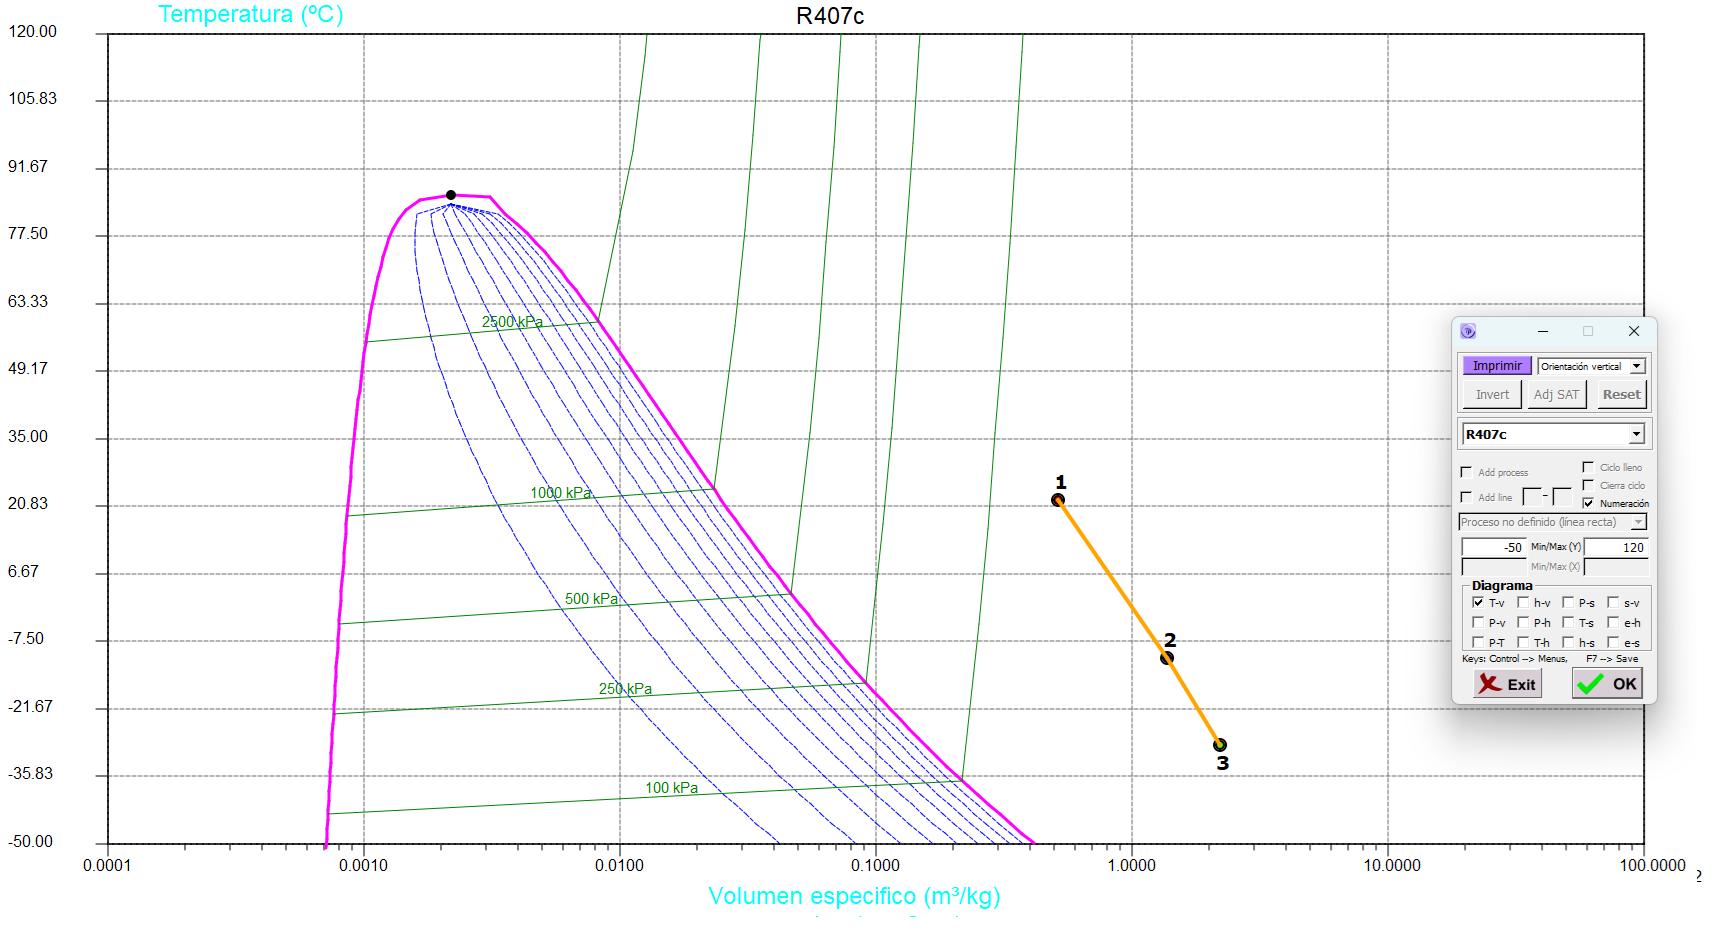The image size is (1728, 930).
Task: Confirm with the green checkmark OK button
Action: [x=1607, y=684]
